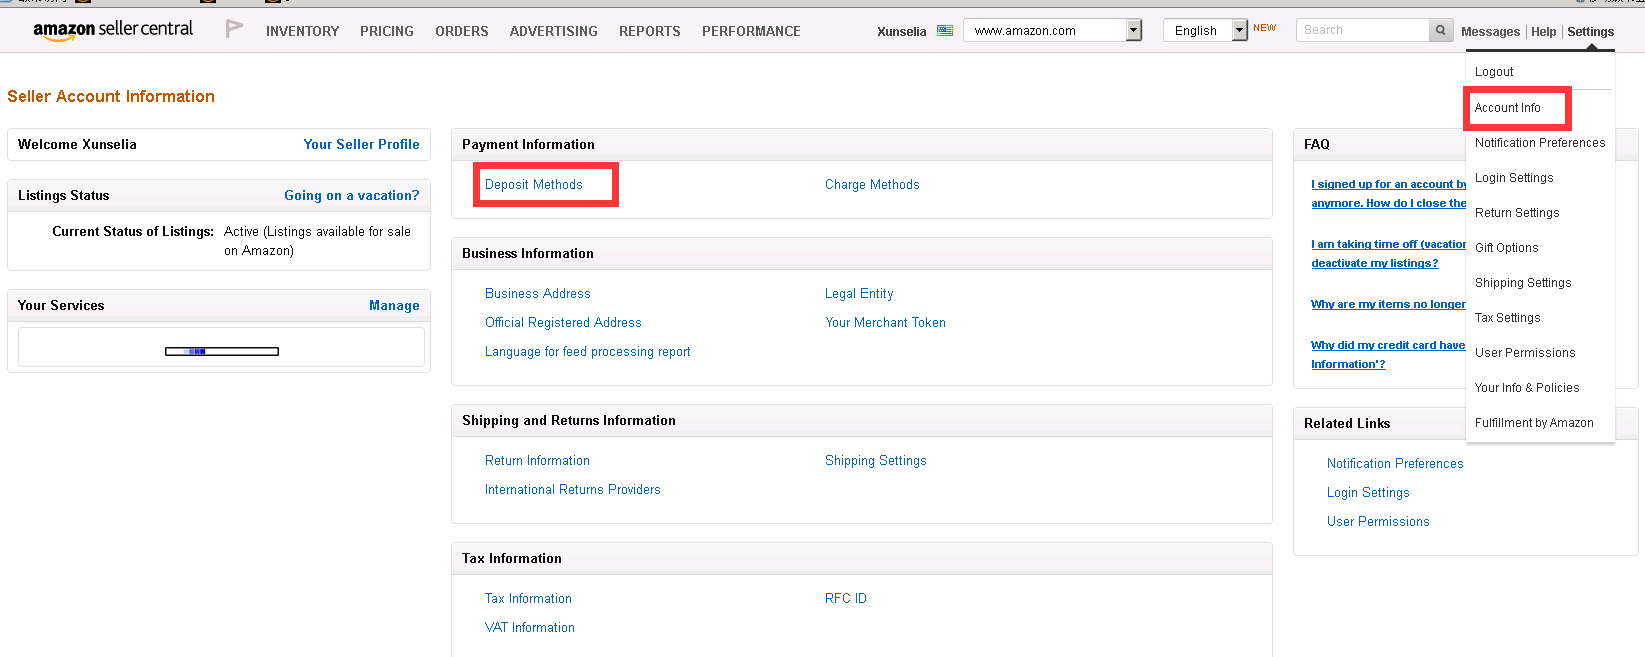Choose Shipping Settings in the Settings dropdown
The image size is (1645, 657).
1523,283
